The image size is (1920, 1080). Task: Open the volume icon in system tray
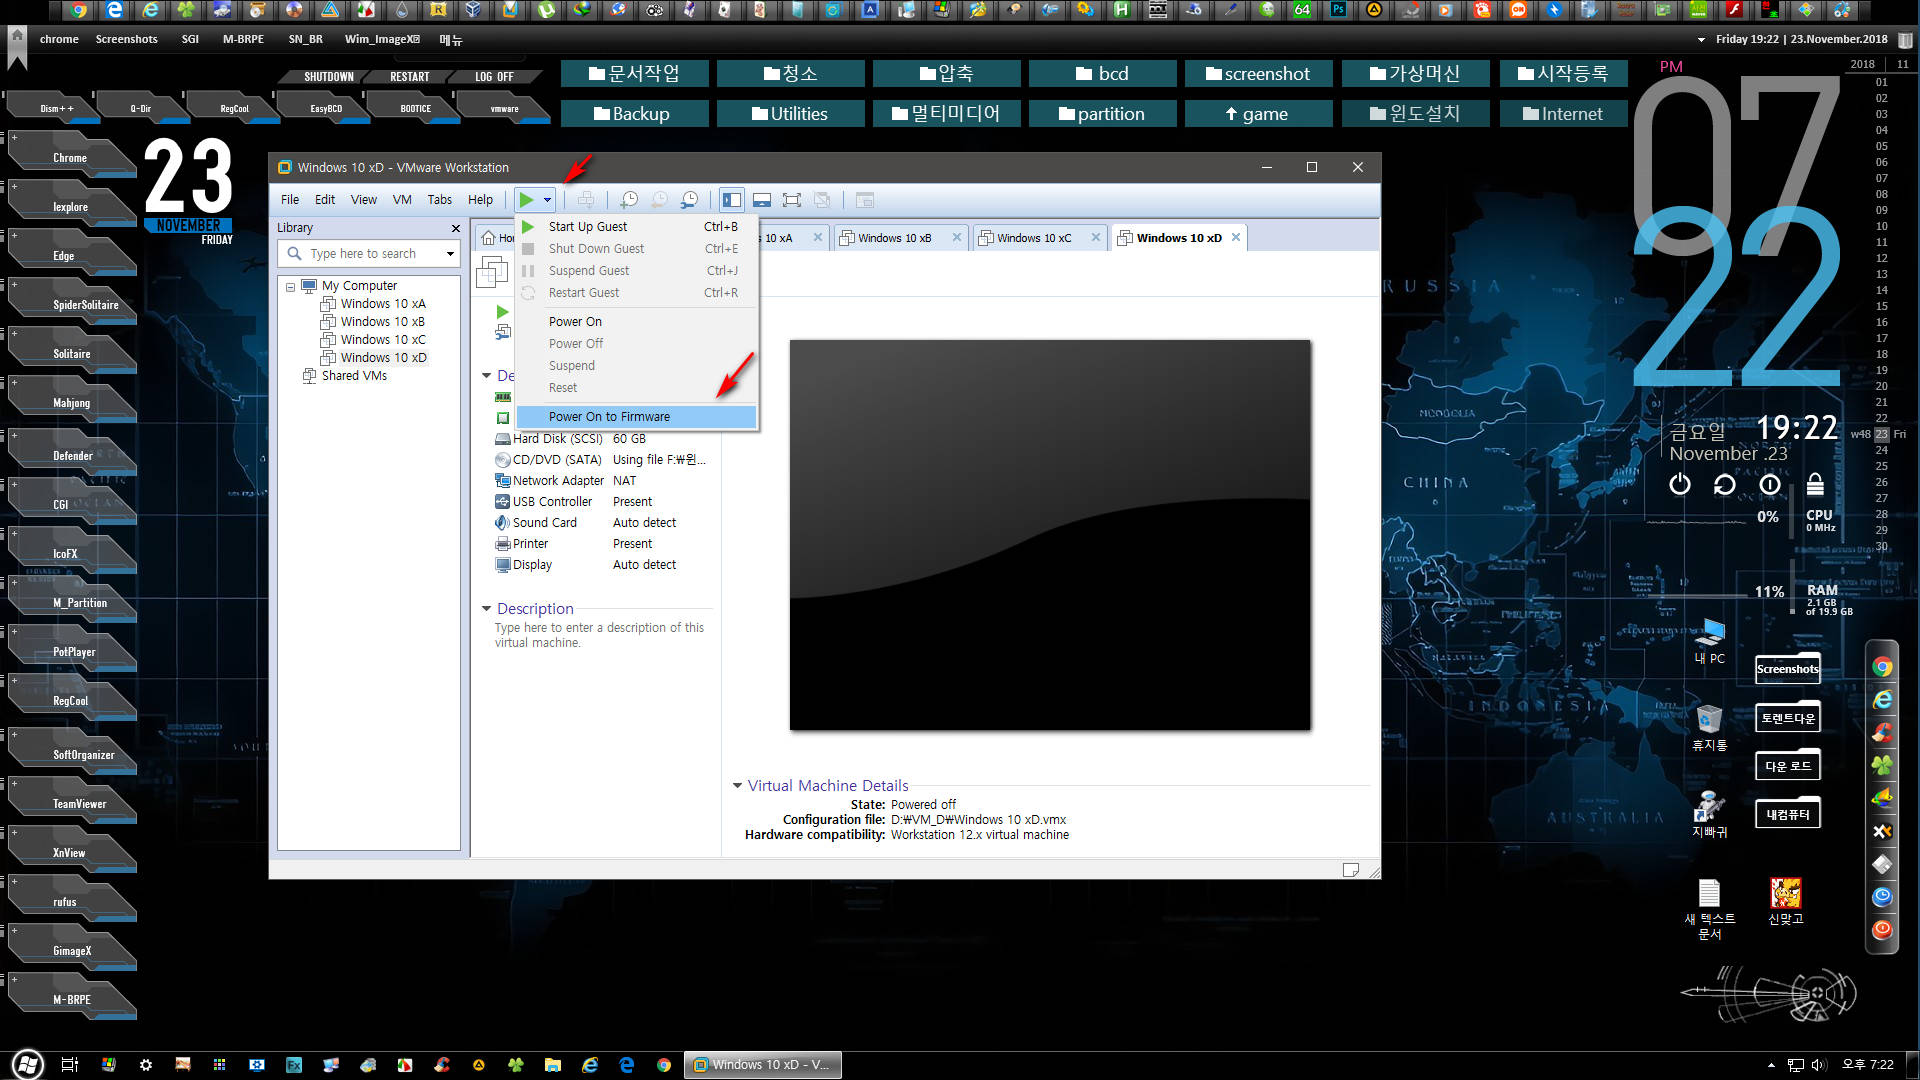1819,1065
